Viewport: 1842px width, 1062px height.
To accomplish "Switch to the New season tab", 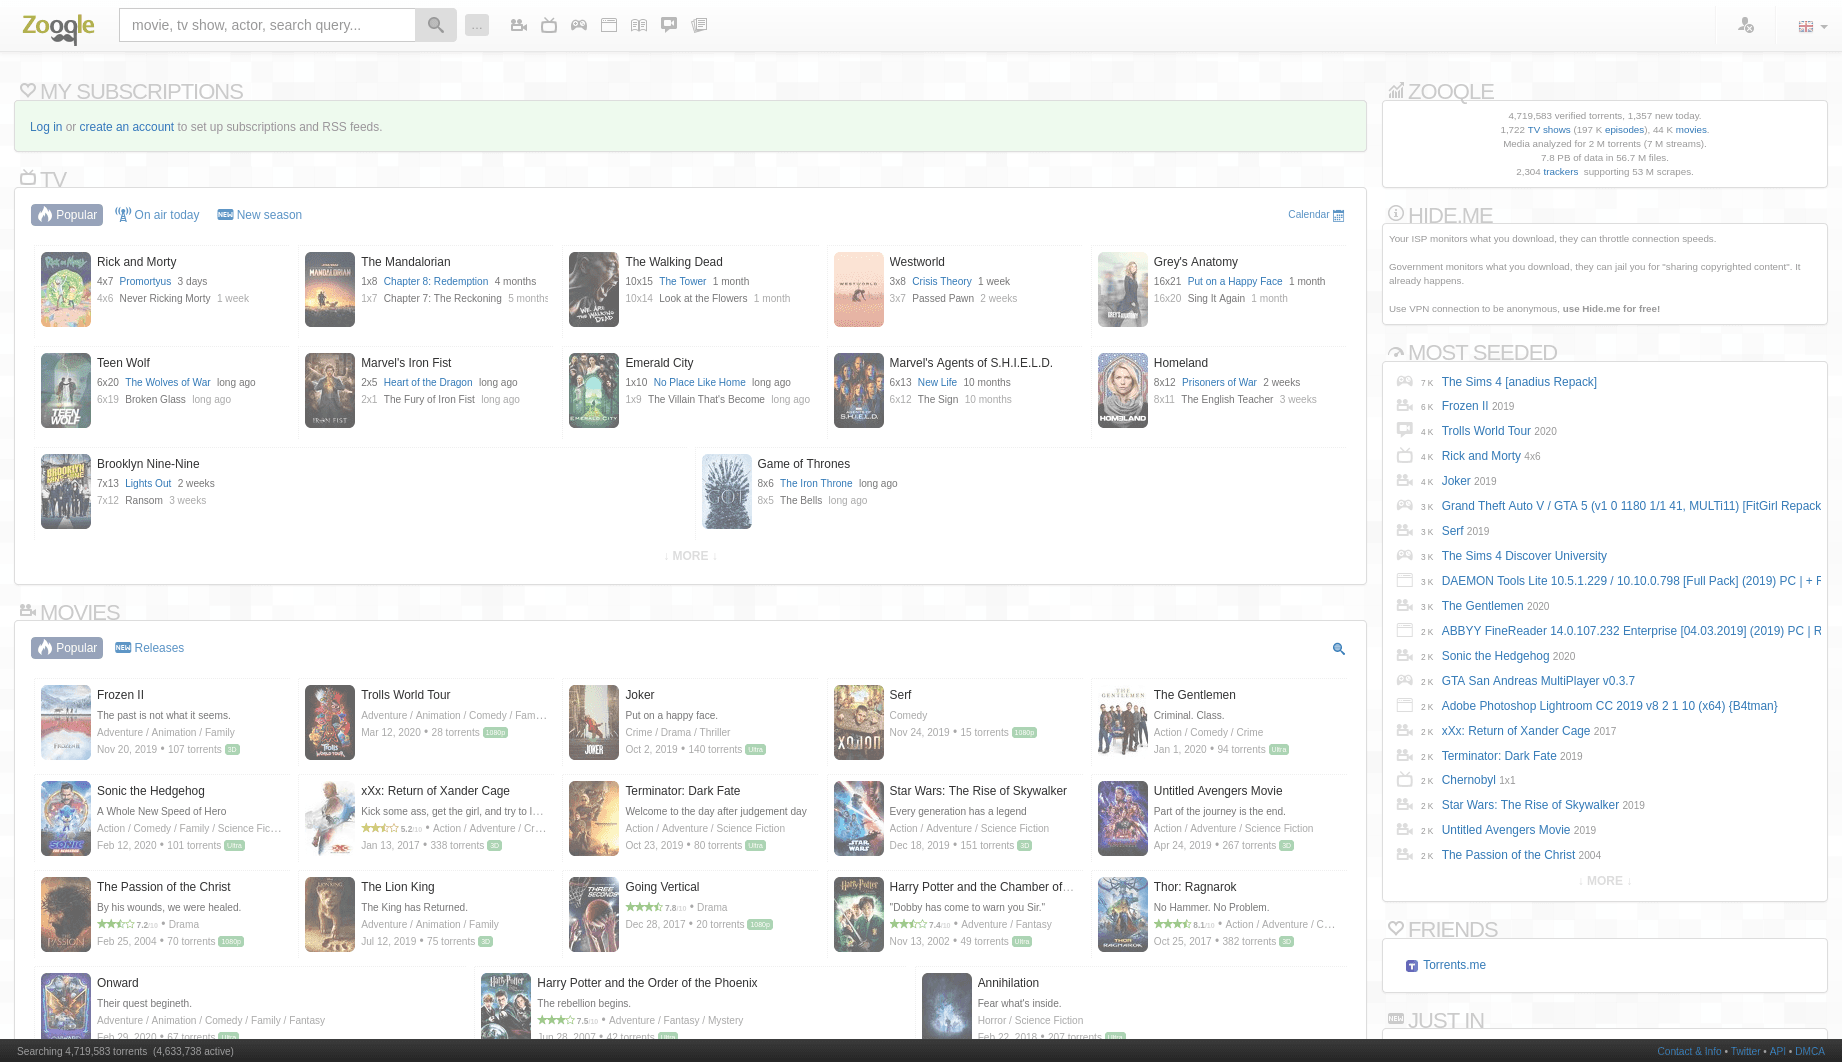I will [260, 215].
